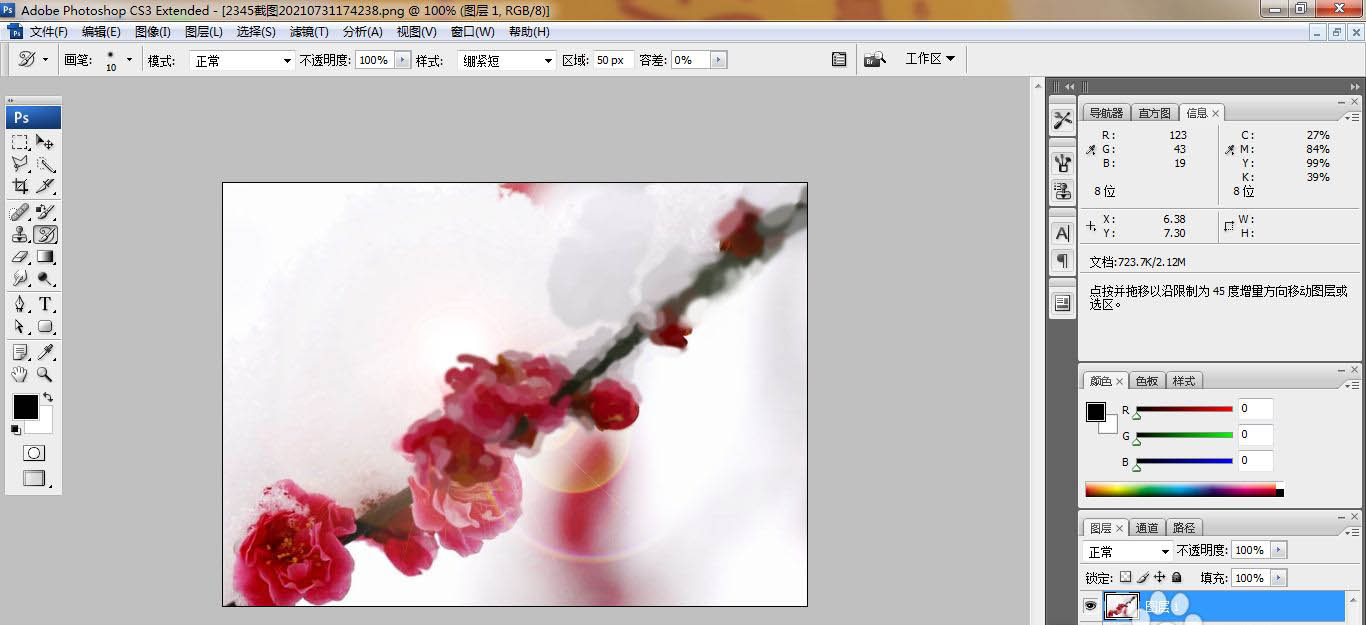Reset default foreground and background colors

pyautogui.click(x=15, y=430)
